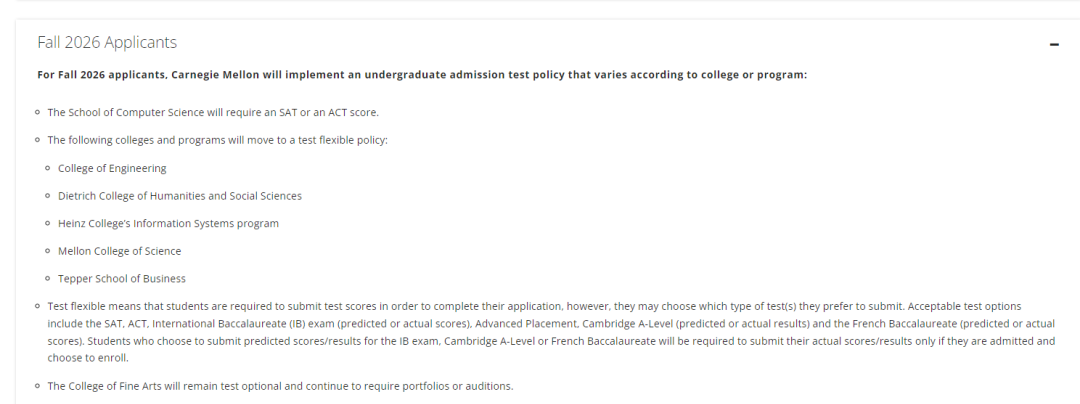Click bullet beside School of Computer Science
The width and height of the screenshot is (1080, 404).
(x=37, y=112)
